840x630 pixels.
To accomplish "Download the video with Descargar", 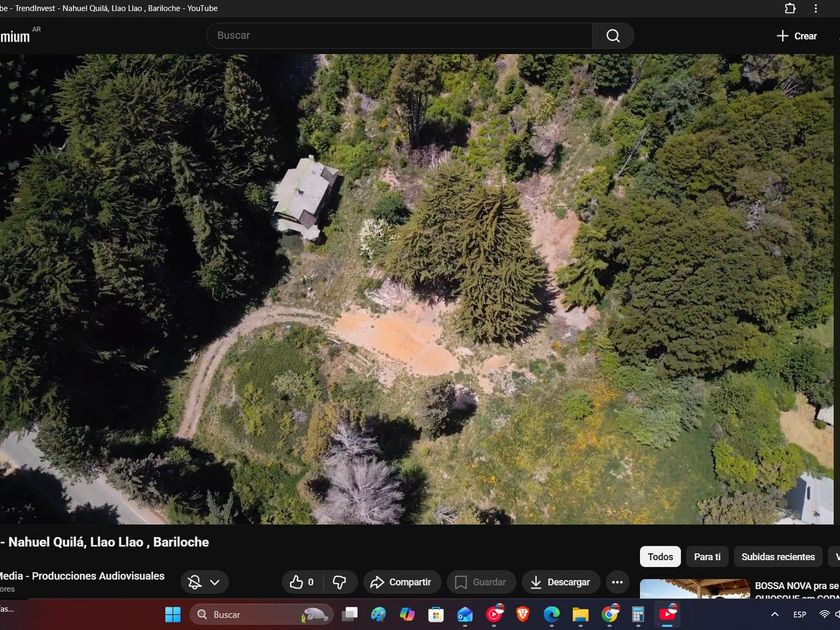I will coord(560,582).
